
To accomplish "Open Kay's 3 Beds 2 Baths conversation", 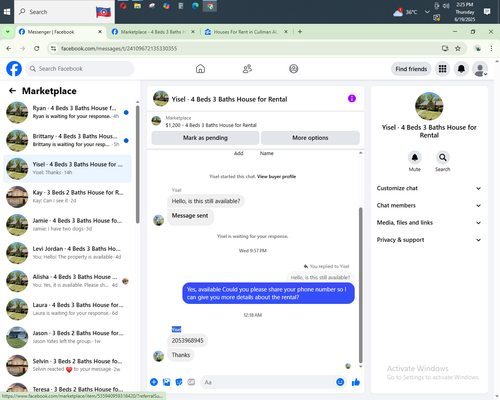I will click(67, 197).
